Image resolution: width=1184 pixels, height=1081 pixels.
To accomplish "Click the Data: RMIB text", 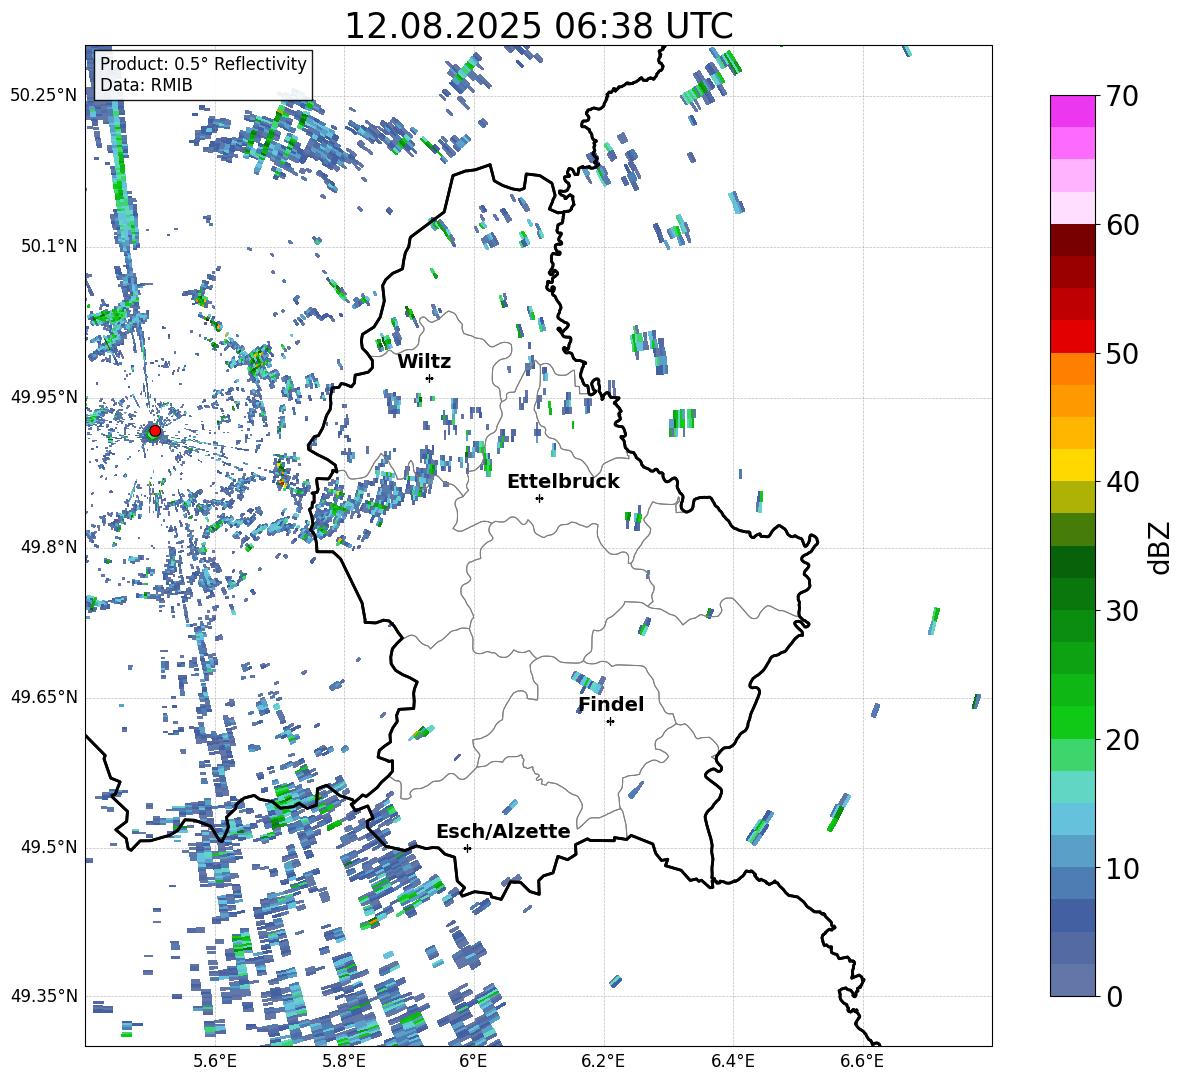I will pos(146,85).
